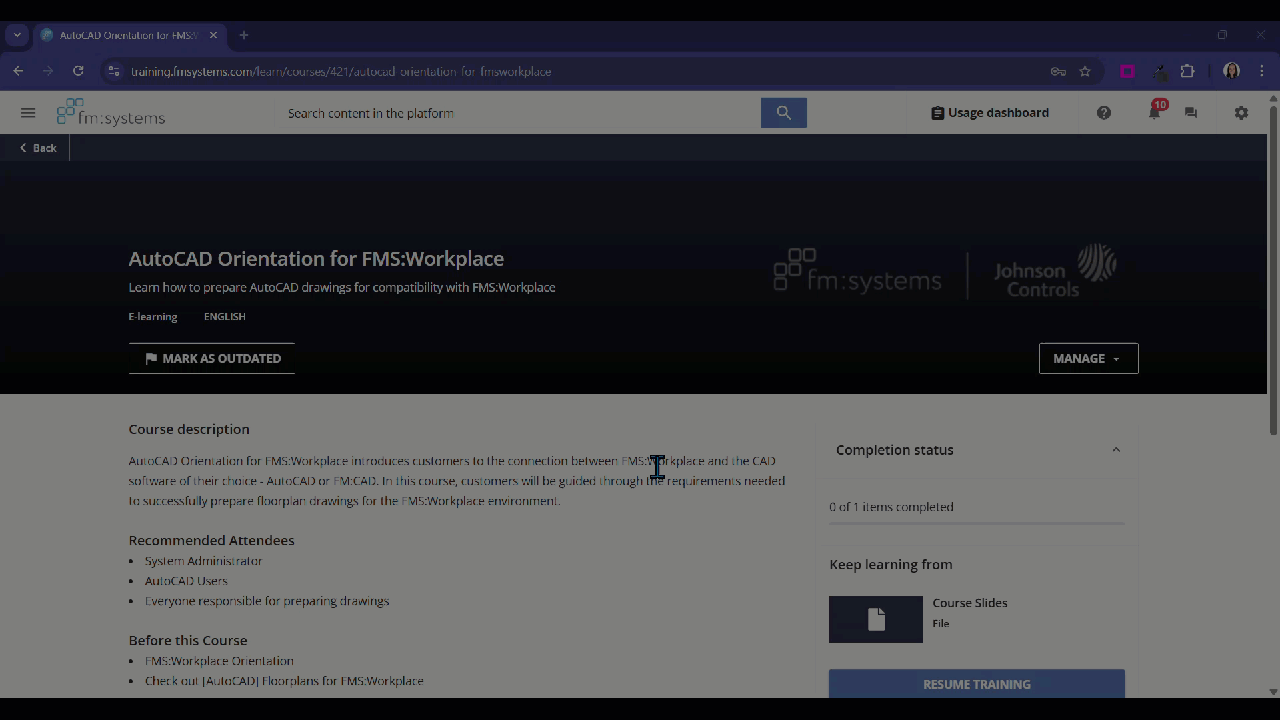Go back with the browser back arrow
The image size is (1280, 720).
(18, 71)
